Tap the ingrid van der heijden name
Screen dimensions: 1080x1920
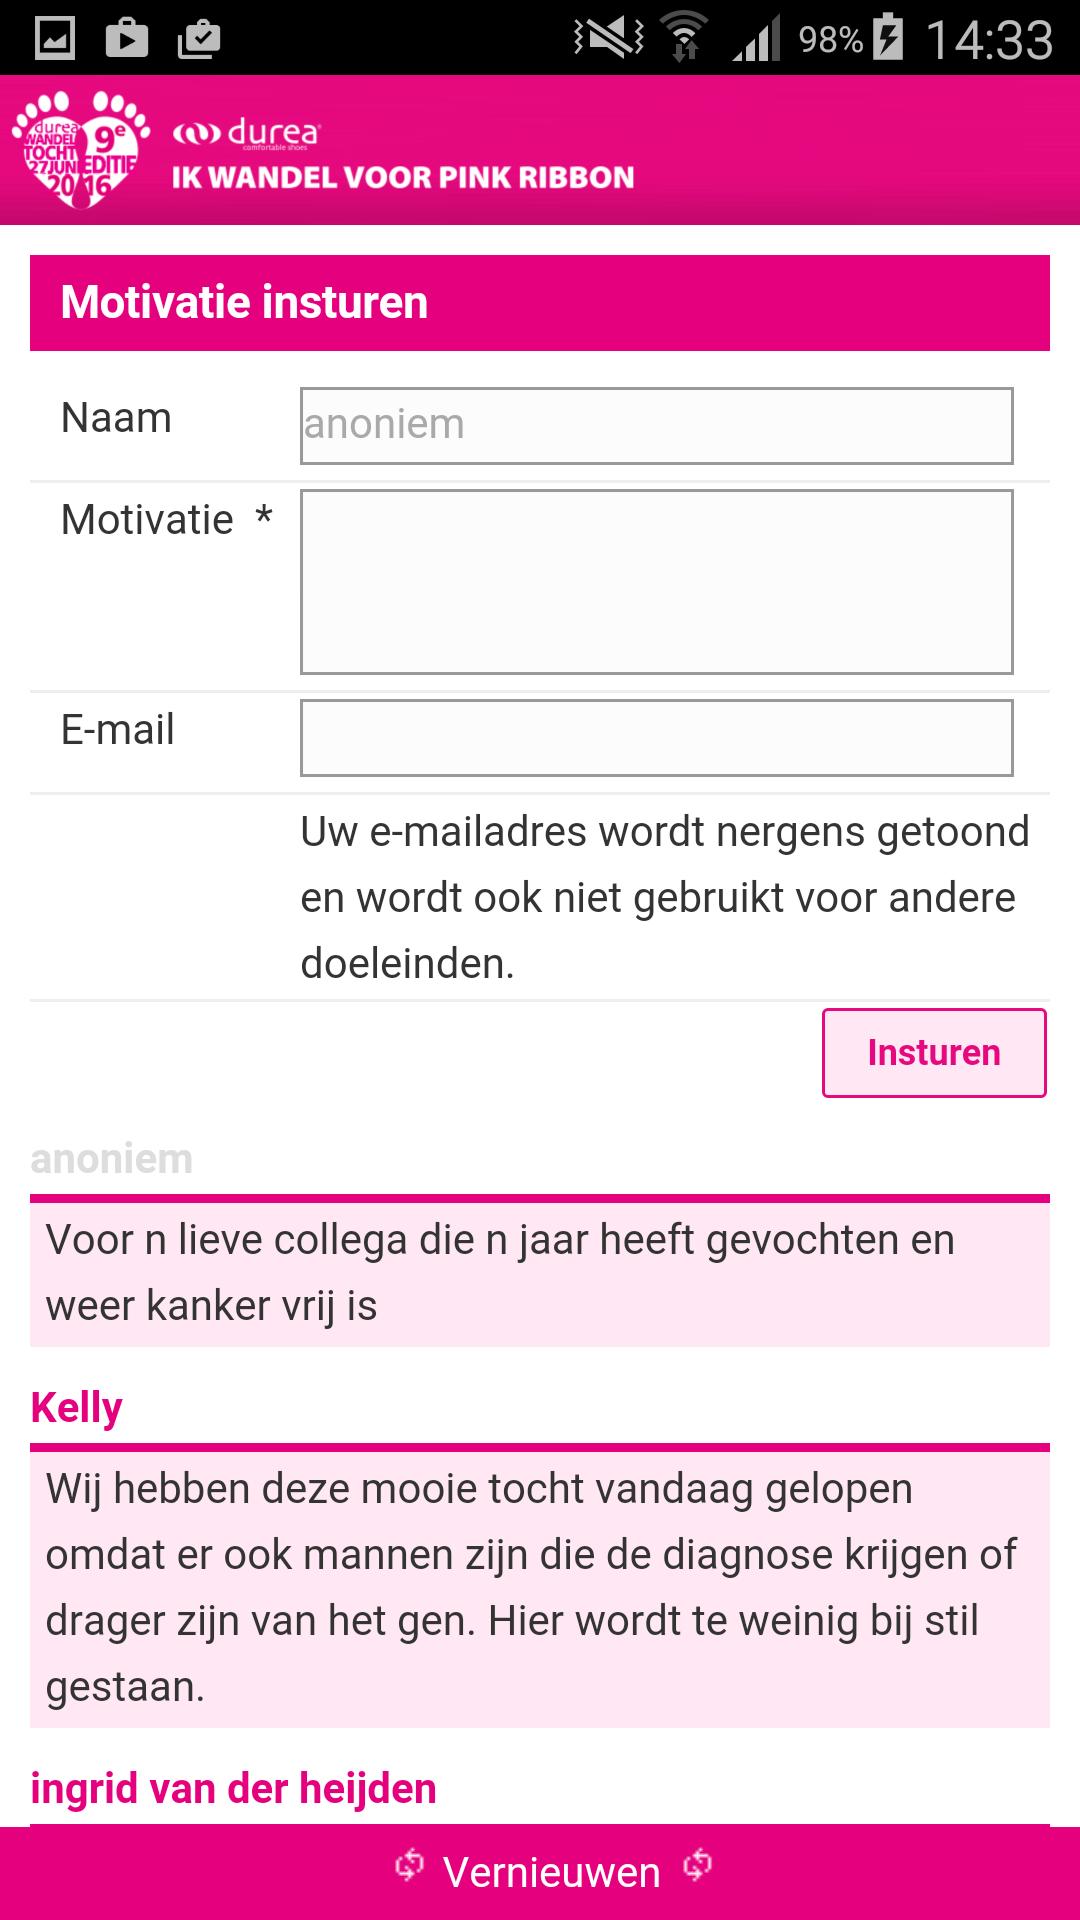pos(234,1789)
